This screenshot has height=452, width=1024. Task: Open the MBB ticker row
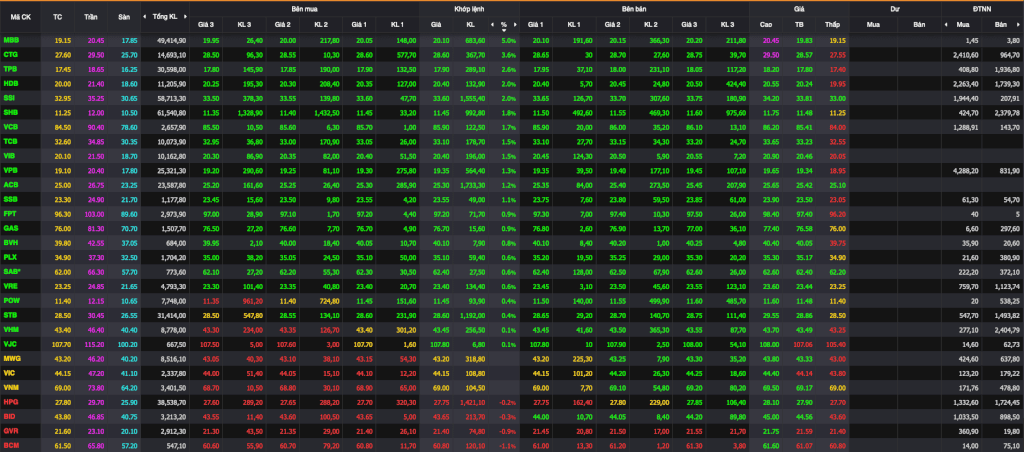pos(10,40)
